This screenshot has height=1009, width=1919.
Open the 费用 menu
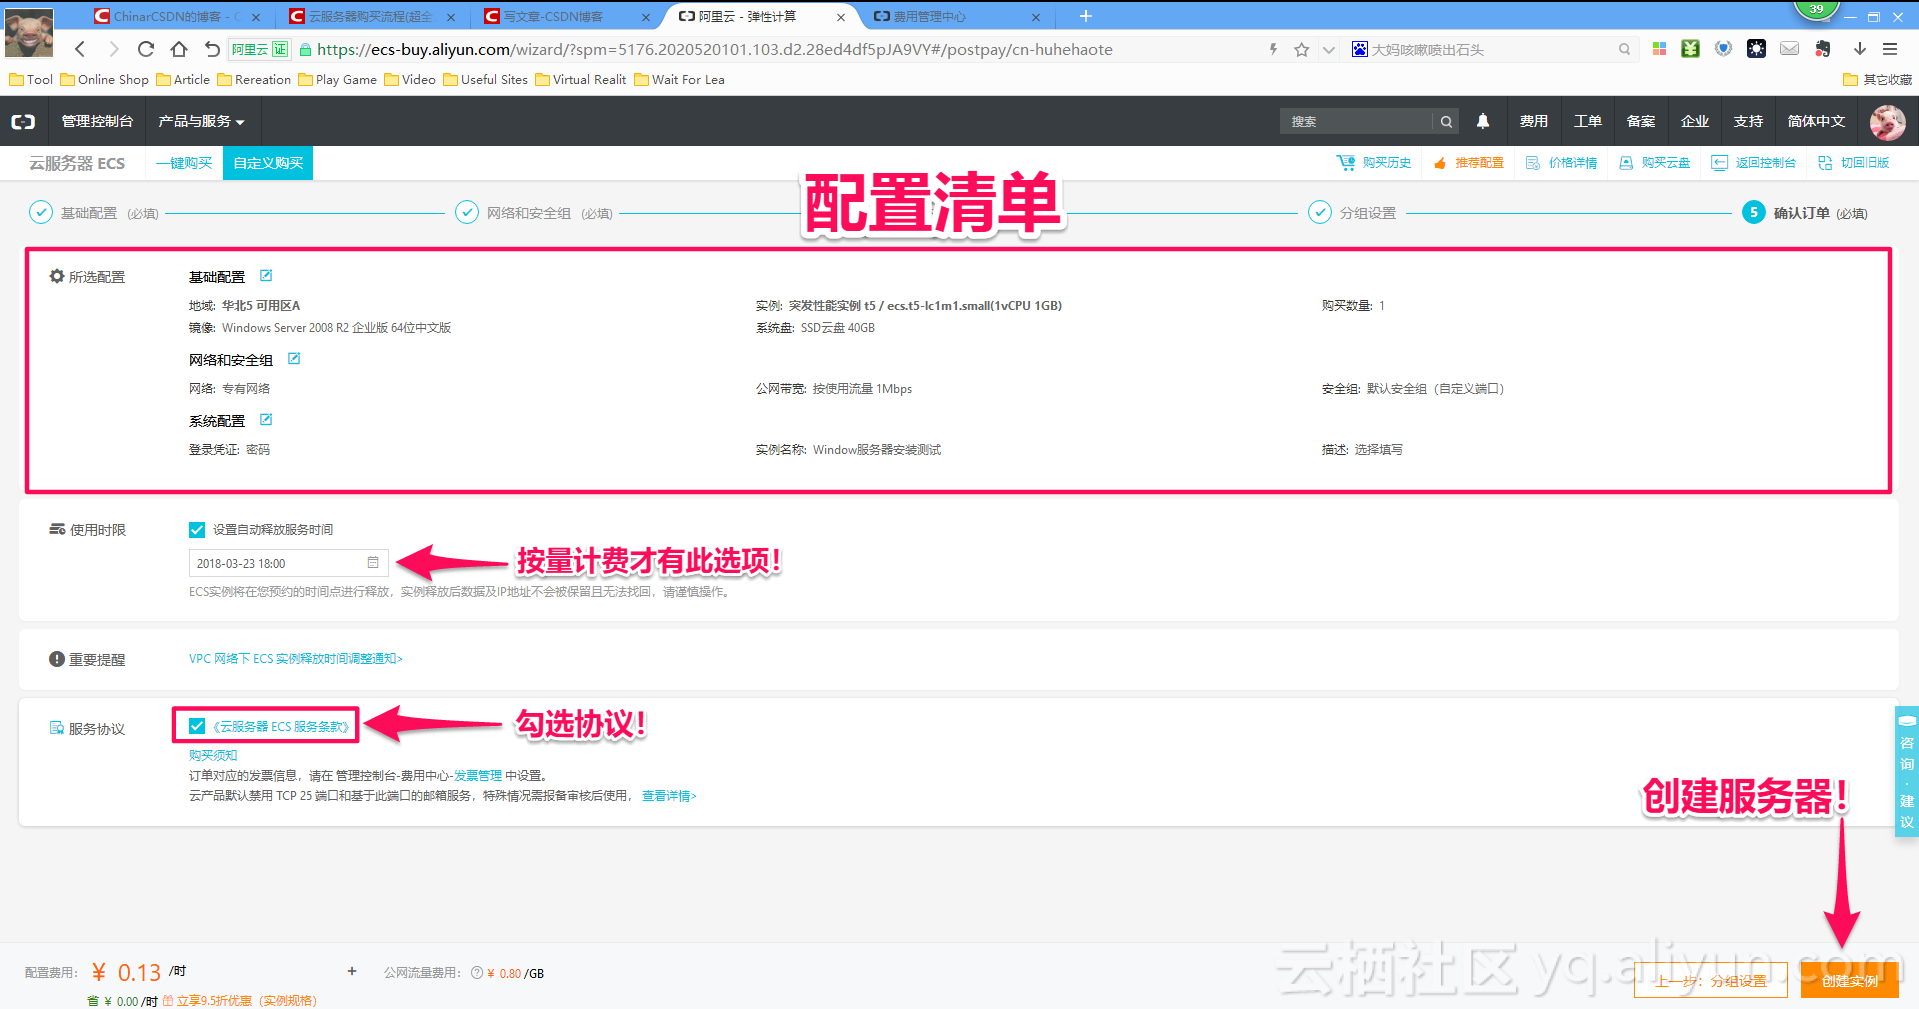[1533, 121]
